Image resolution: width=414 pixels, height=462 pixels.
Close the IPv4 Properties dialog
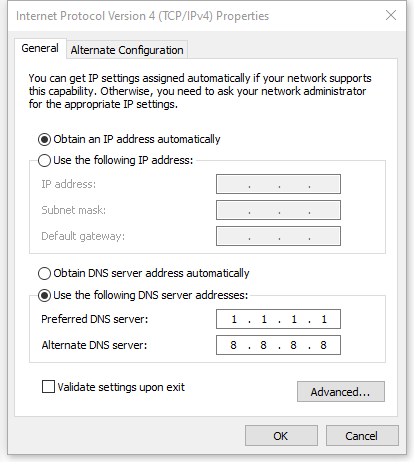(391, 15)
